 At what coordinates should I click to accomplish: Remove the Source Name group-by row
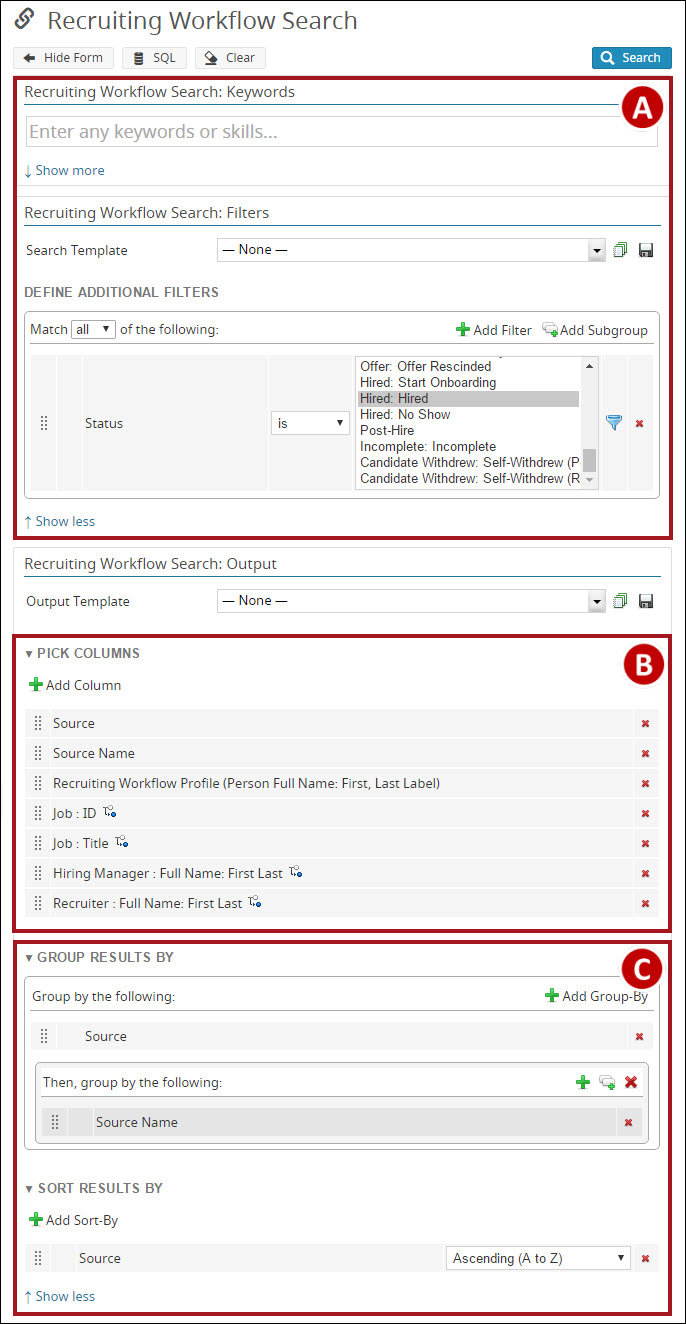pyautogui.click(x=628, y=1123)
